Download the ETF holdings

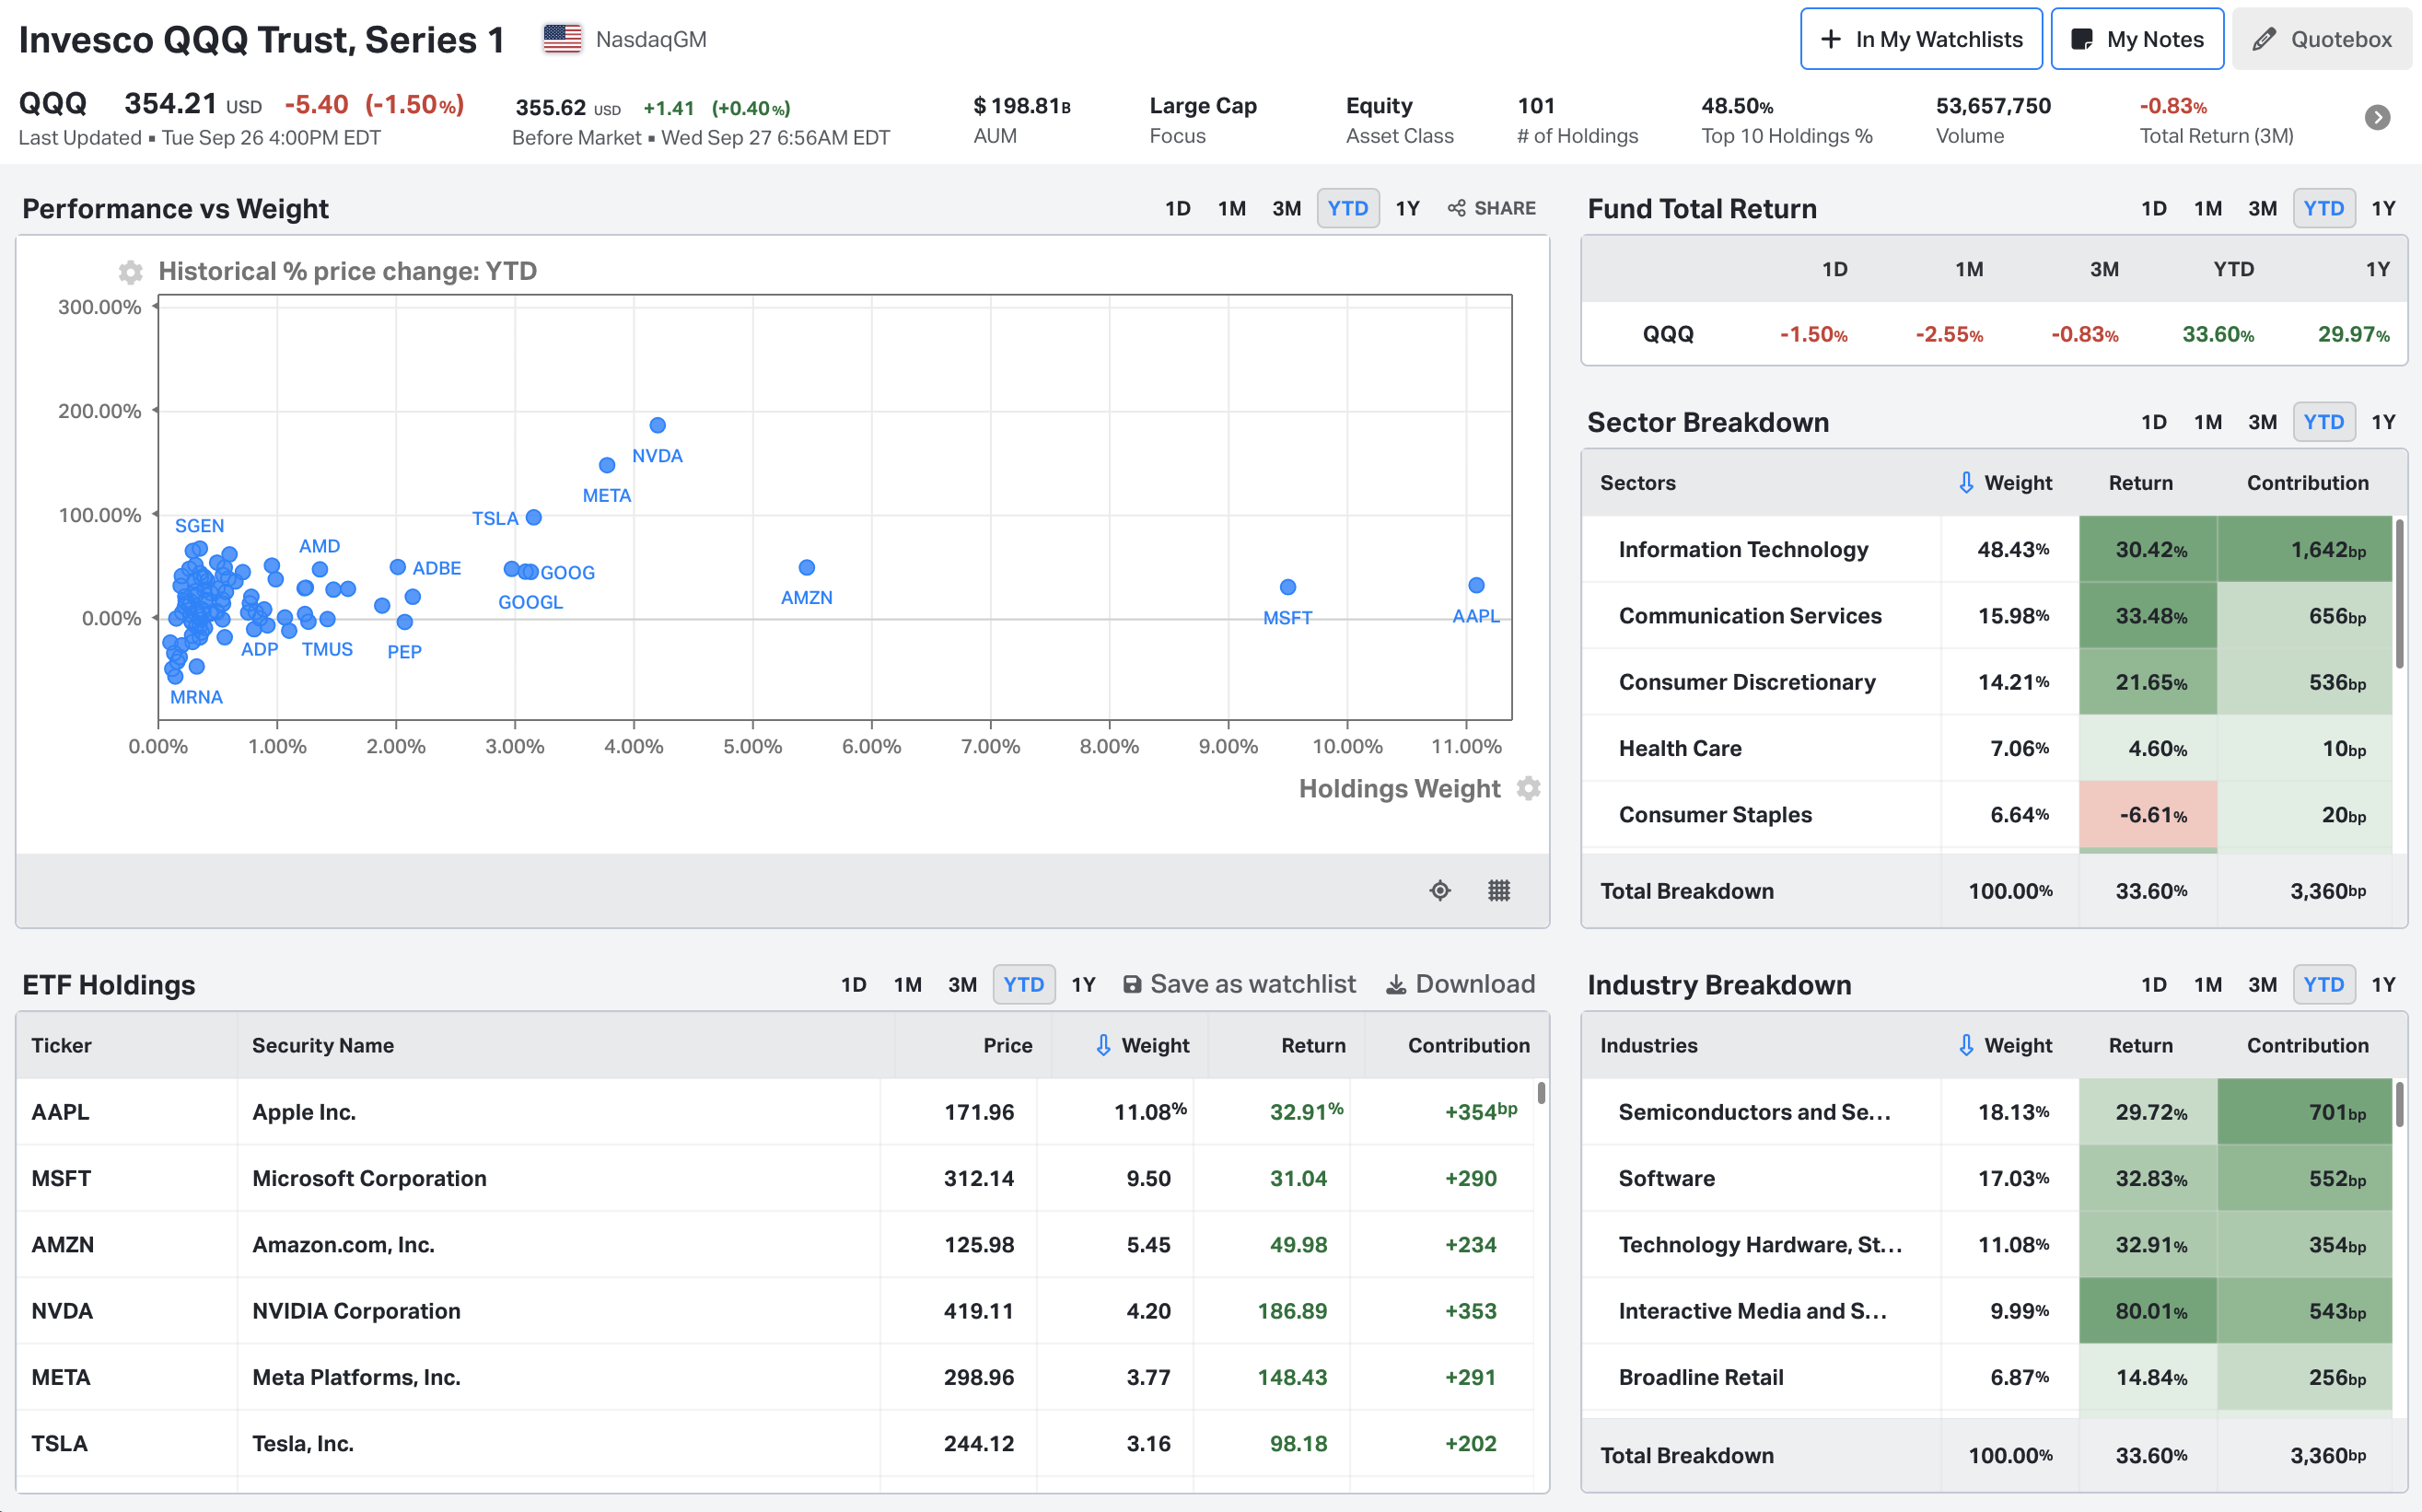click(1460, 984)
